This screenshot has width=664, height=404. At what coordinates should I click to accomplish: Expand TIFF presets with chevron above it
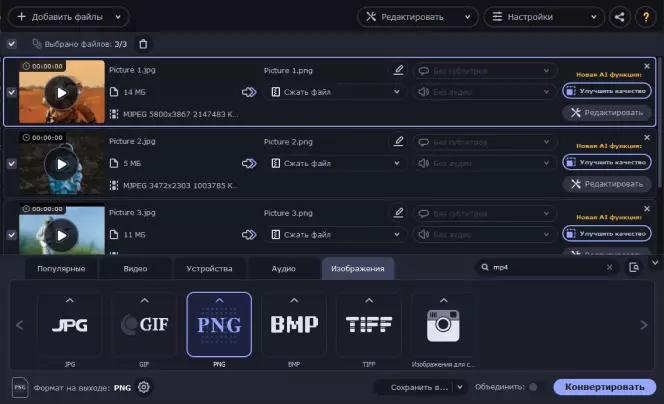pyautogui.click(x=369, y=300)
